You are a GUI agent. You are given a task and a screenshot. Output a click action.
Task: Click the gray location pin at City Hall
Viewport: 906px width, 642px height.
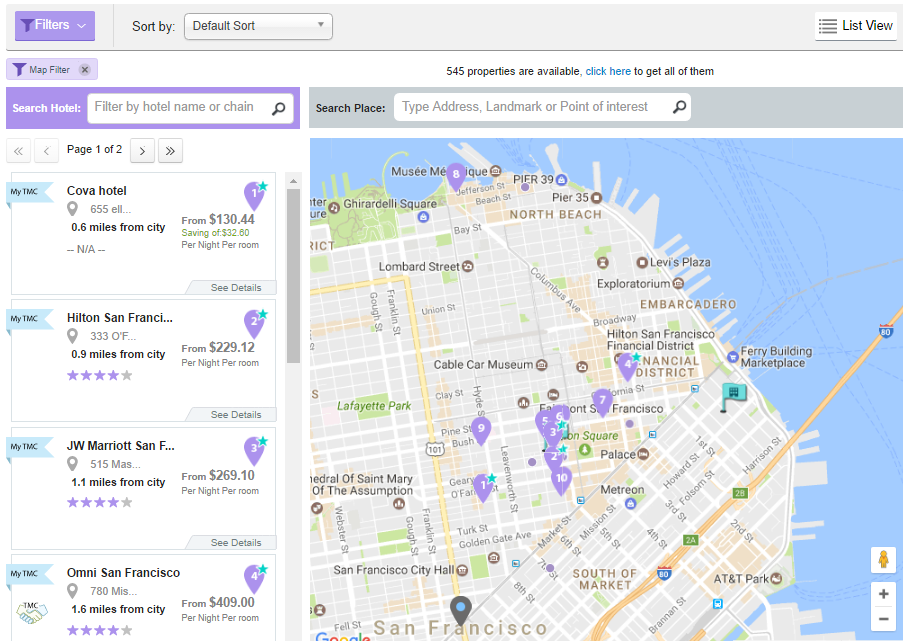[461, 611]
